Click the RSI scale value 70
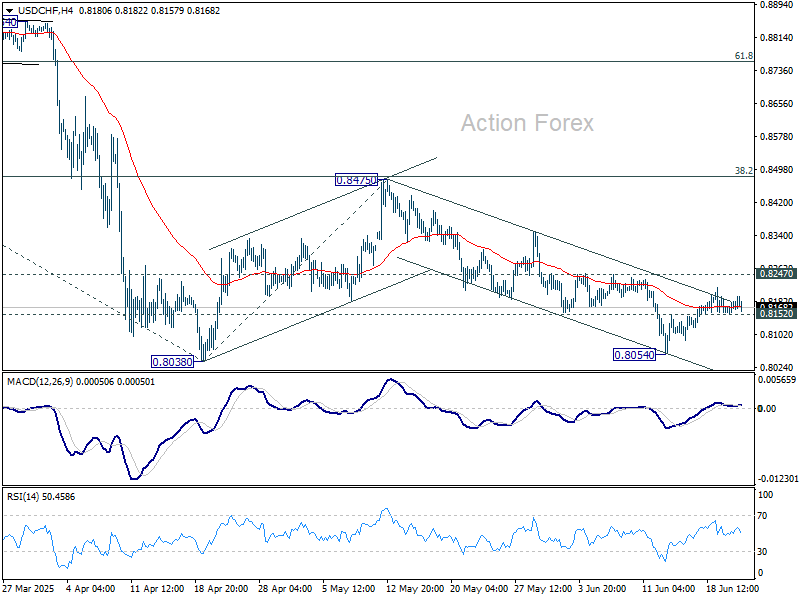Viewport: 800px width, 600px height. click(762, 516)
